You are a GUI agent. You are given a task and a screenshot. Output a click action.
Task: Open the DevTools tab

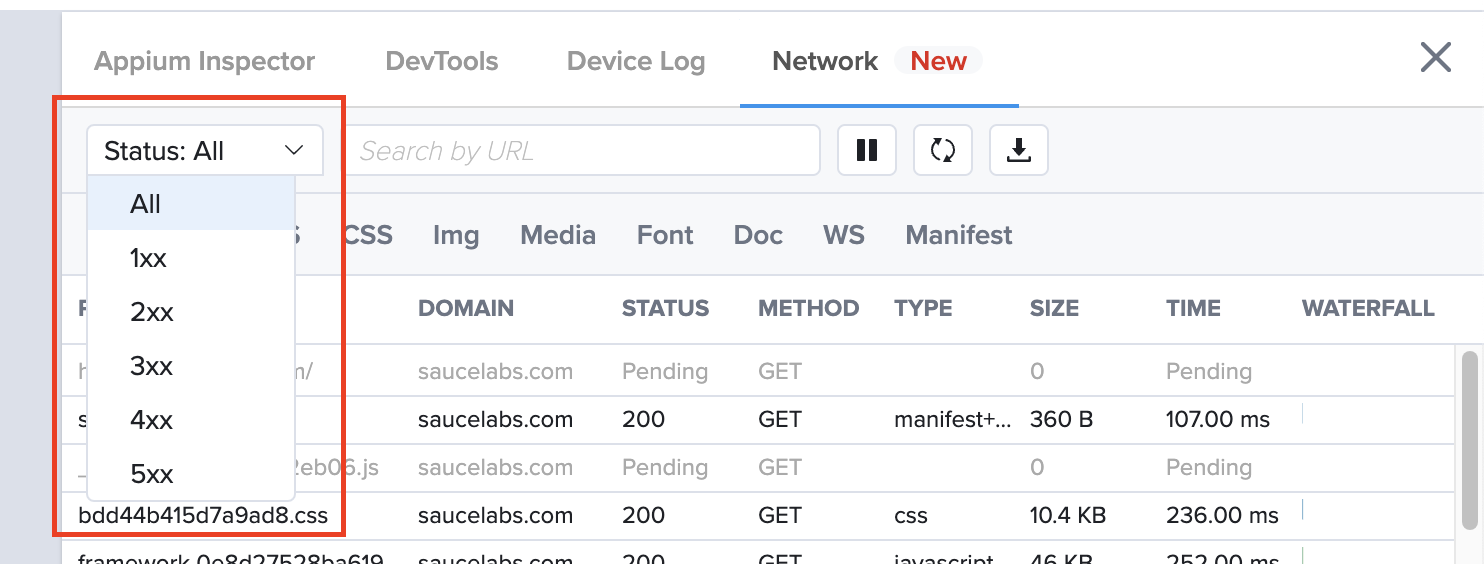441,62
